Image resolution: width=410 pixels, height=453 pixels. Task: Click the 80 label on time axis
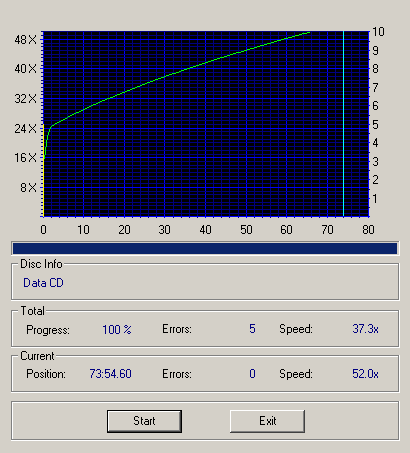point(368,230)
